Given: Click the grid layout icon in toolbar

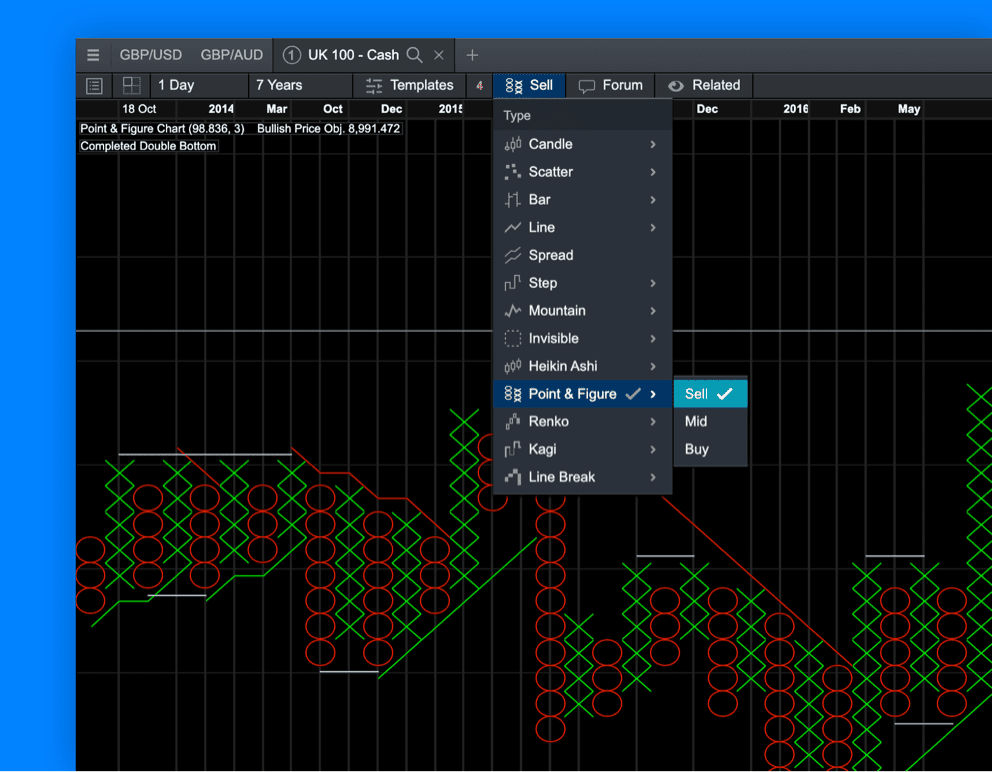Looking at the screenshot, I should pyautogui.click(x=132, y=85).
